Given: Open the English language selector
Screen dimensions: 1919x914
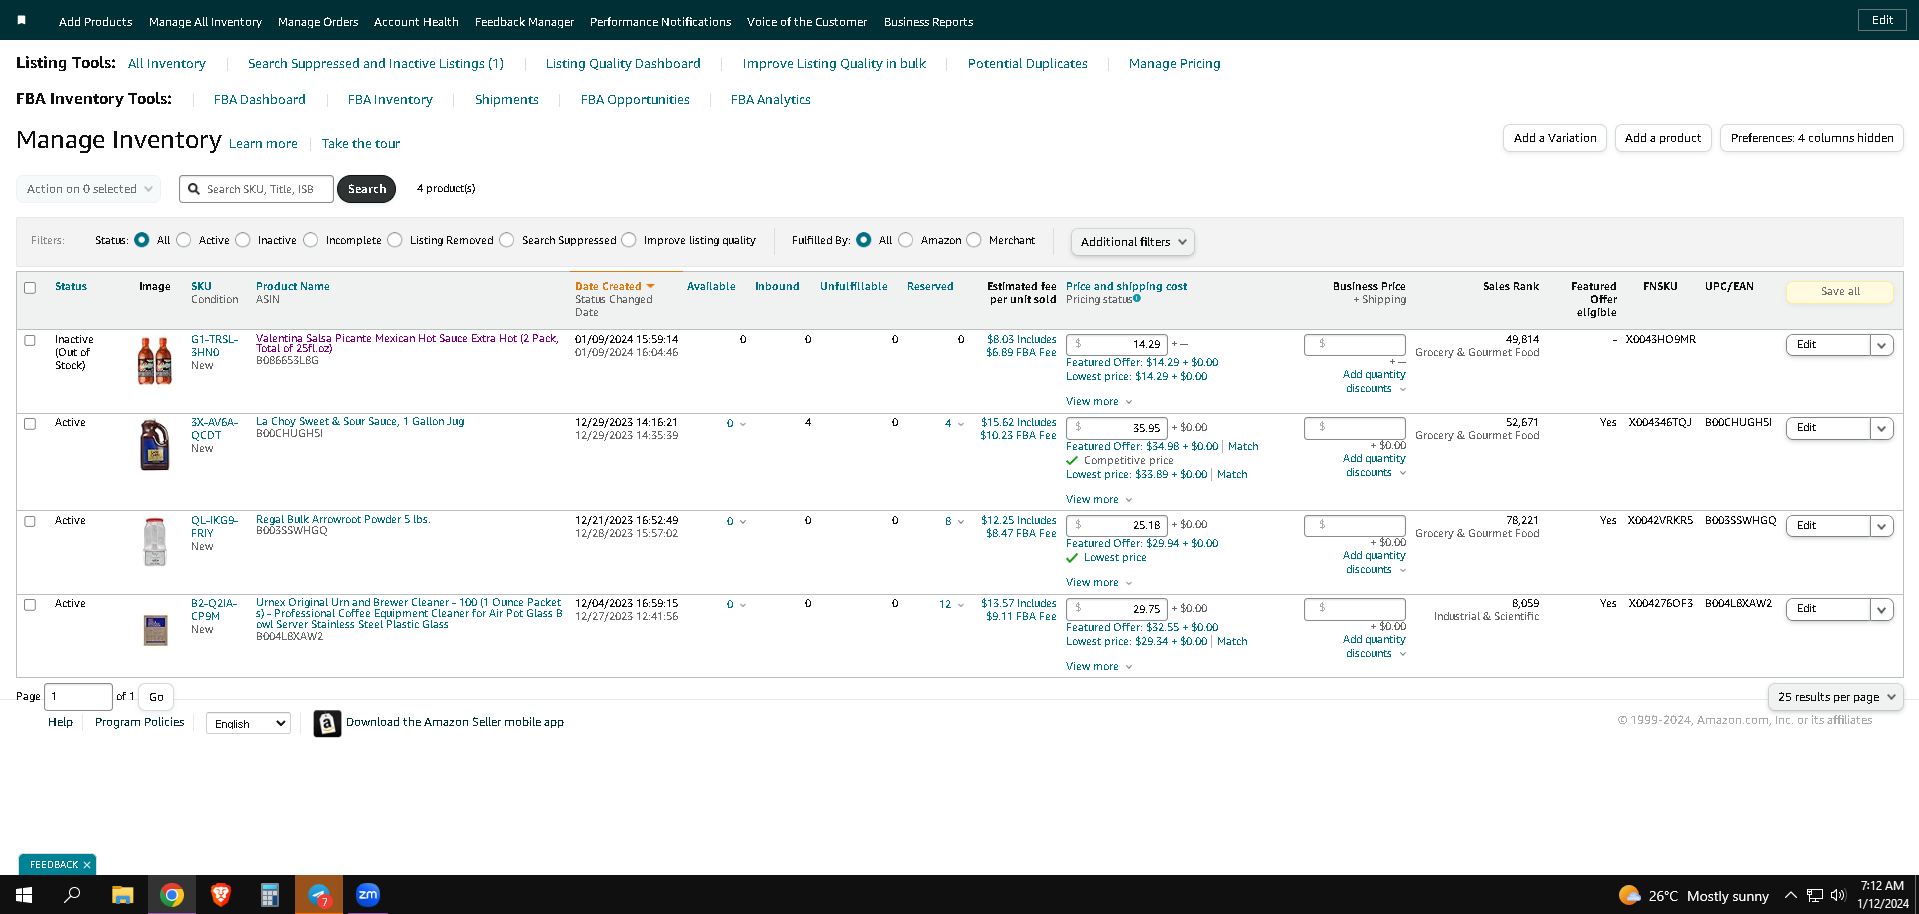Looking at the screenshot, I should pyautogui.click(x=248, y=723).
